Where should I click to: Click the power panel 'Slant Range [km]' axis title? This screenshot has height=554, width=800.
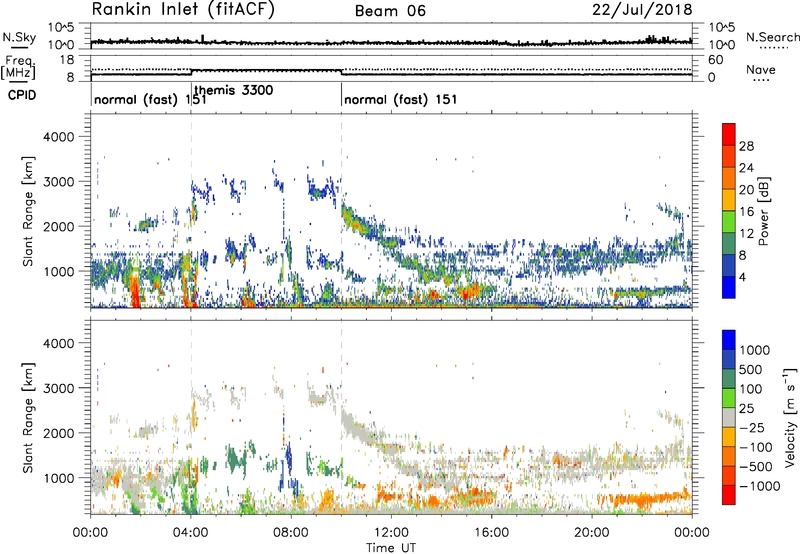pos(28,211)
